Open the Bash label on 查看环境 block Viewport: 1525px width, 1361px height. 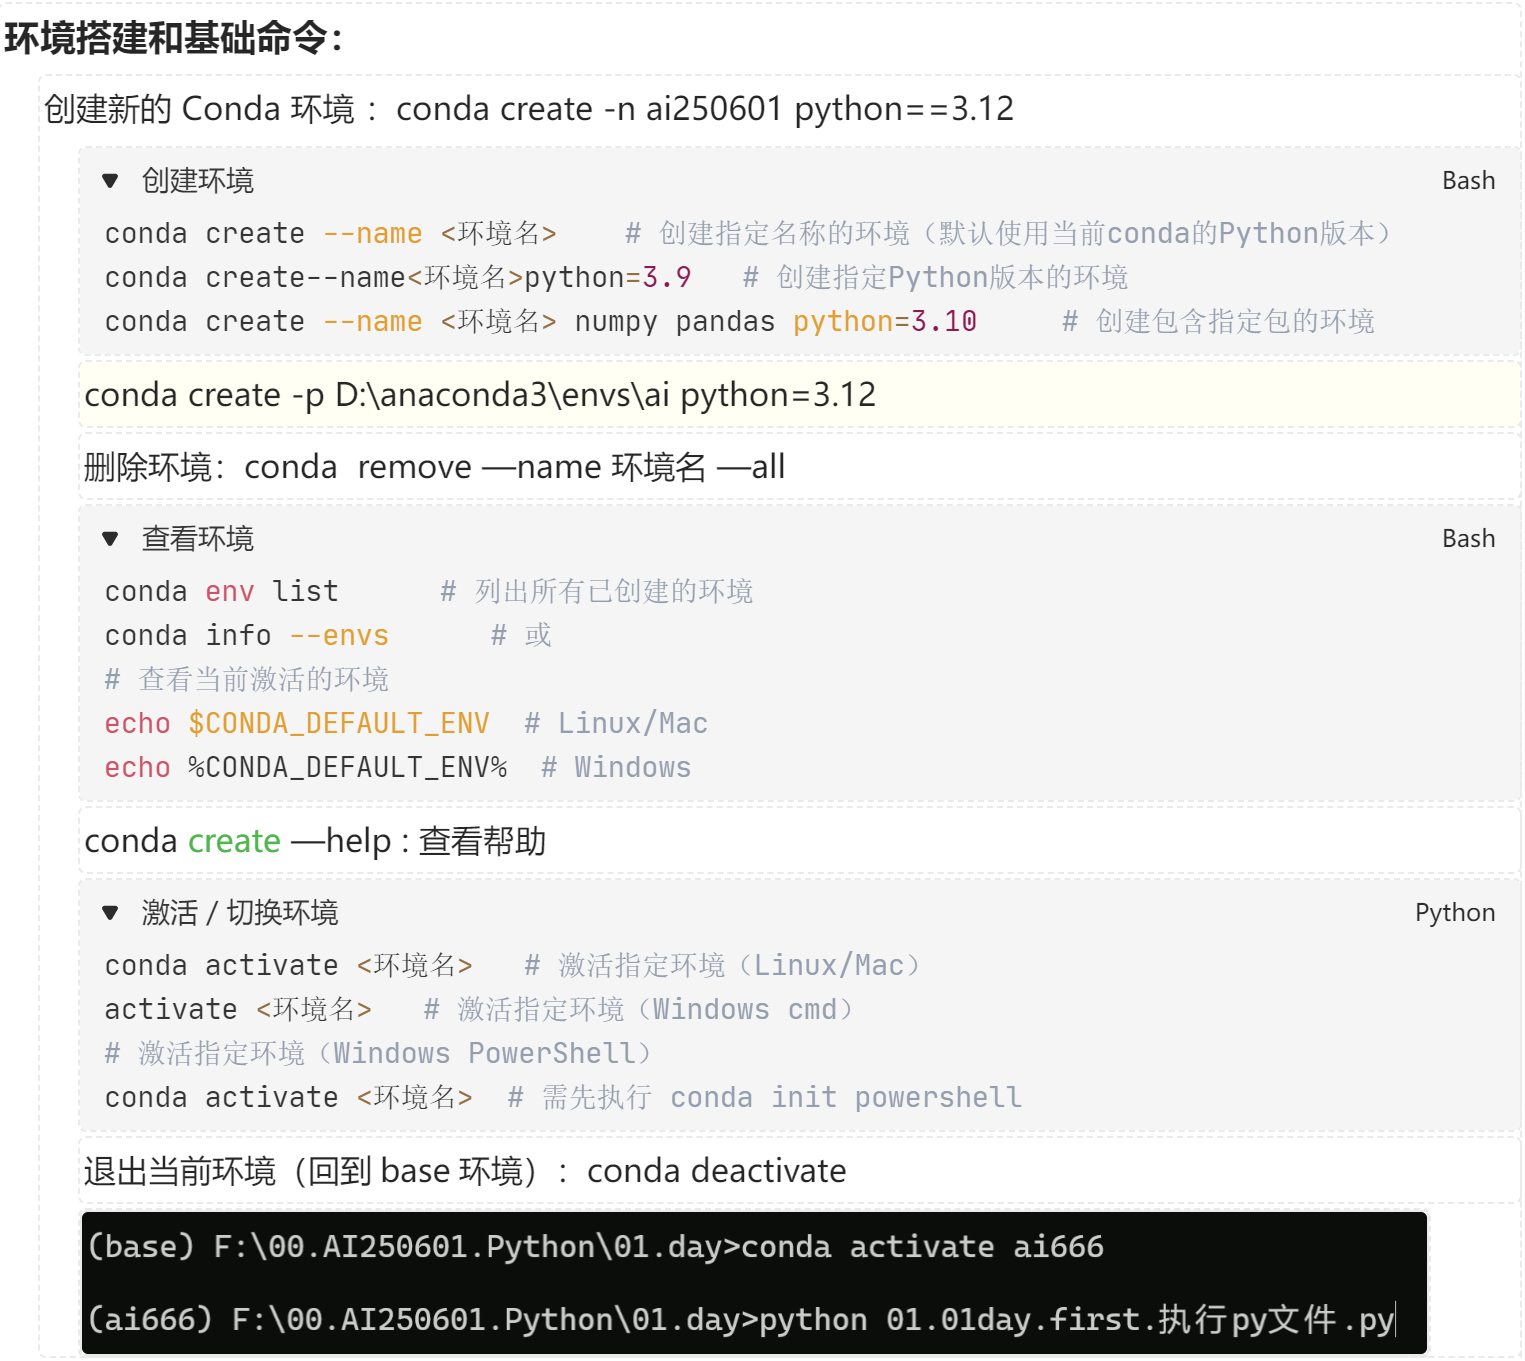point(1467,538)
